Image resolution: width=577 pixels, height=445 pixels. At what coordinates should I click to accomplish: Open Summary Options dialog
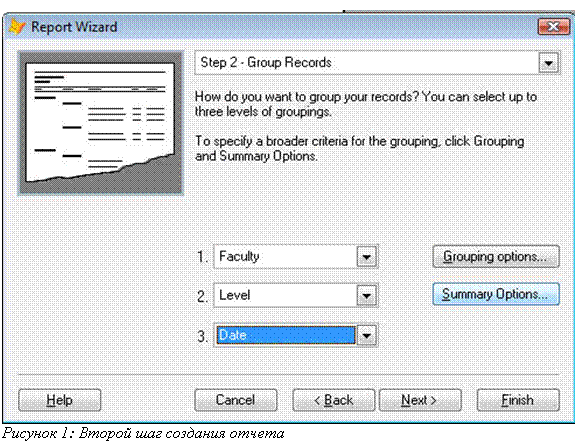pyautogui.click(x=496, y=294)
